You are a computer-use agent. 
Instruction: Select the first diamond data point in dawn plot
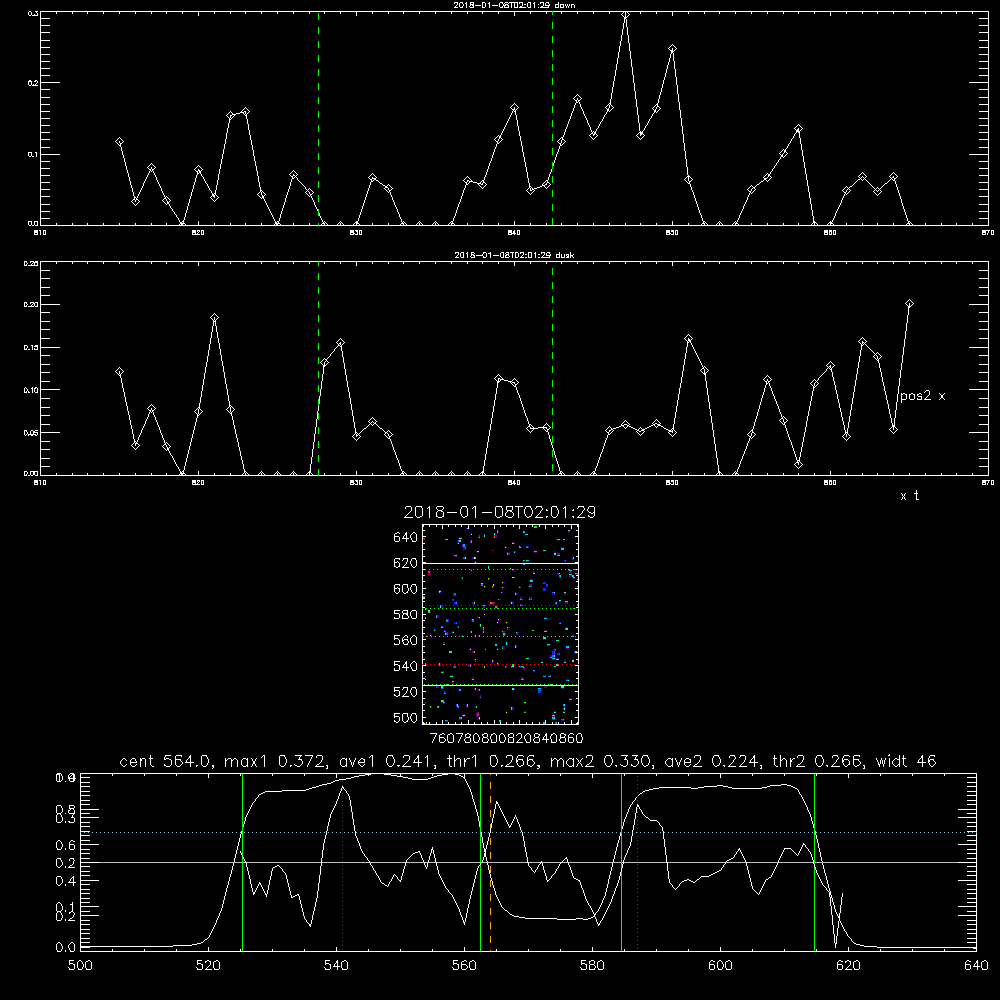point(119,142)
